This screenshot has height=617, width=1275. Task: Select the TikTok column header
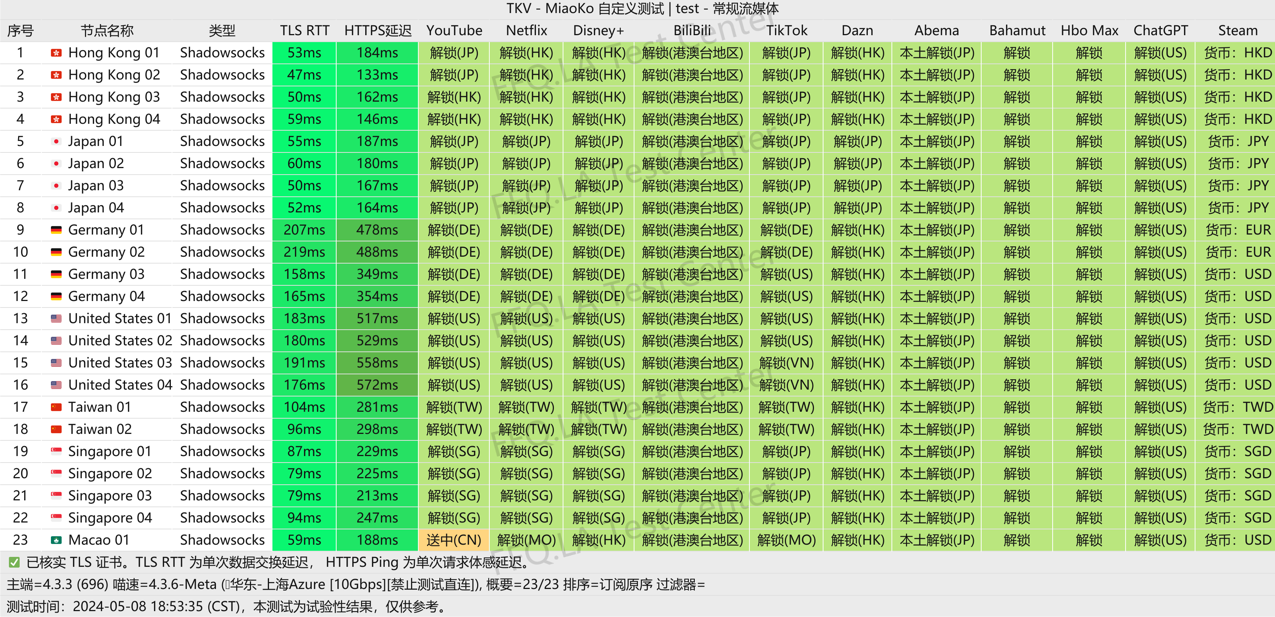tap(786, 31)
